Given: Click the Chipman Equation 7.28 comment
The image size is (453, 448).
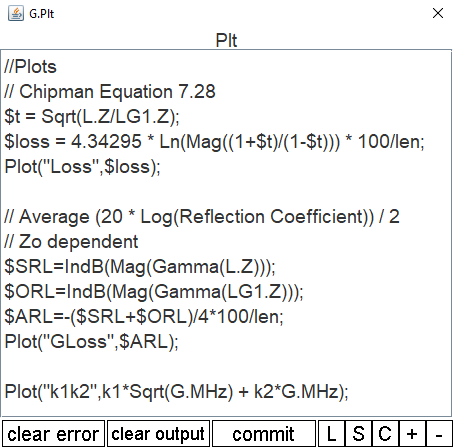Looking at the screenshot, I should [110, 92].
